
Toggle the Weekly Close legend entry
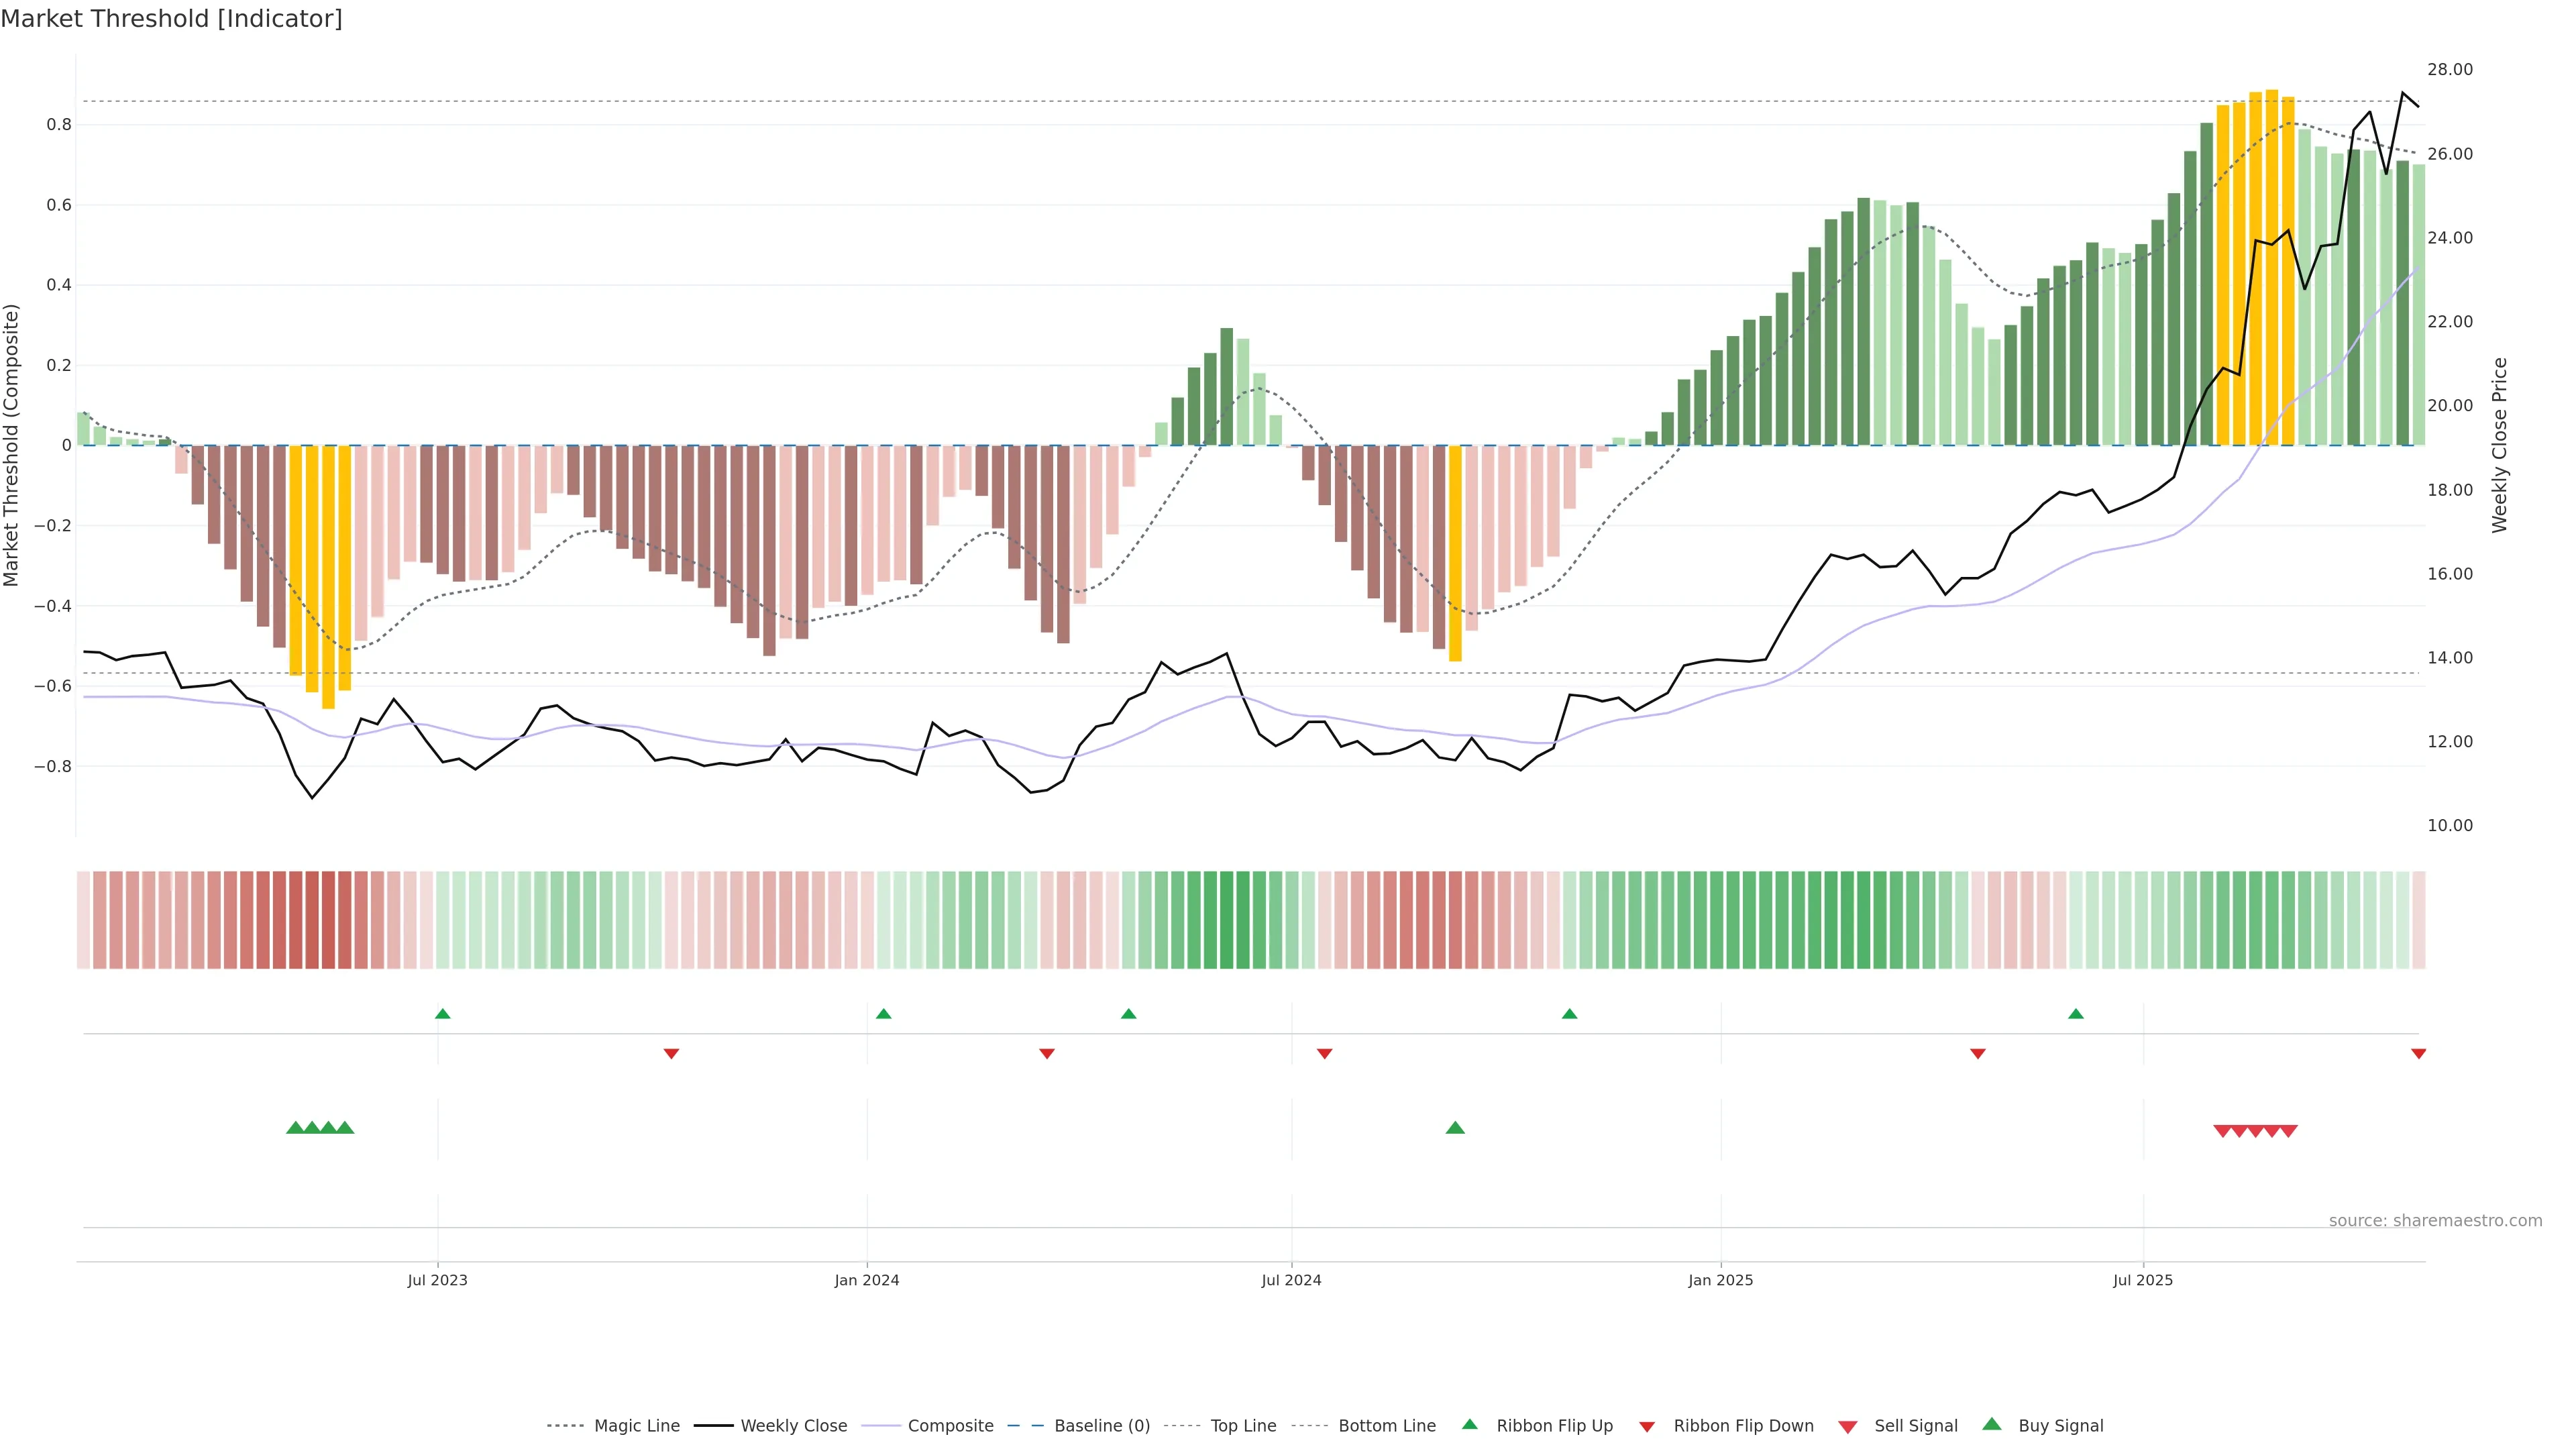[793, 1426]
